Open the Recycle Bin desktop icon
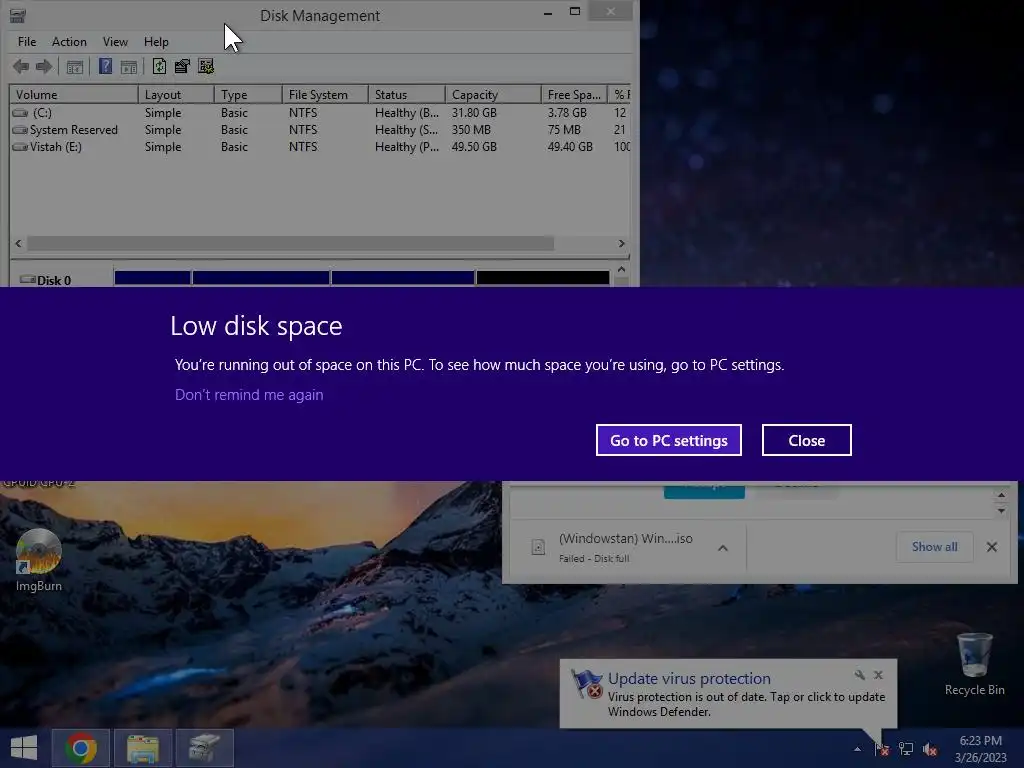Screen dimensions: 1024x768 point(974,664)
